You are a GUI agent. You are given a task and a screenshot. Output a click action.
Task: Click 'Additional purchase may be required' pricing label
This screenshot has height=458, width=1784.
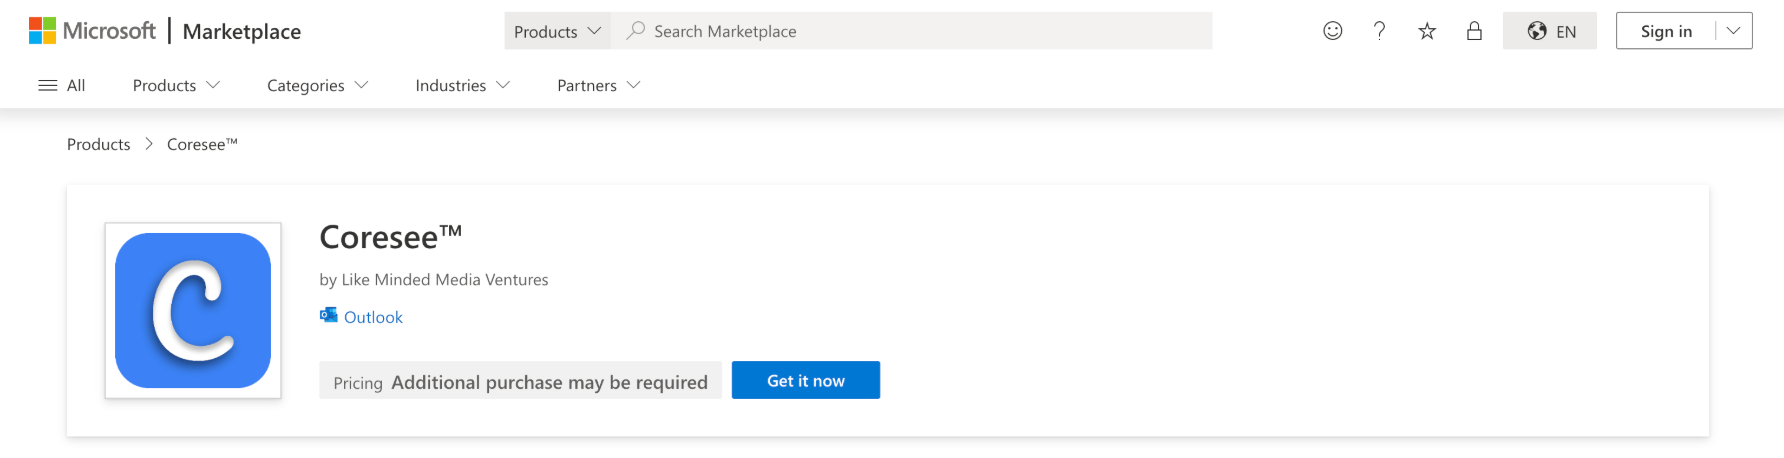tap(549, 382)
